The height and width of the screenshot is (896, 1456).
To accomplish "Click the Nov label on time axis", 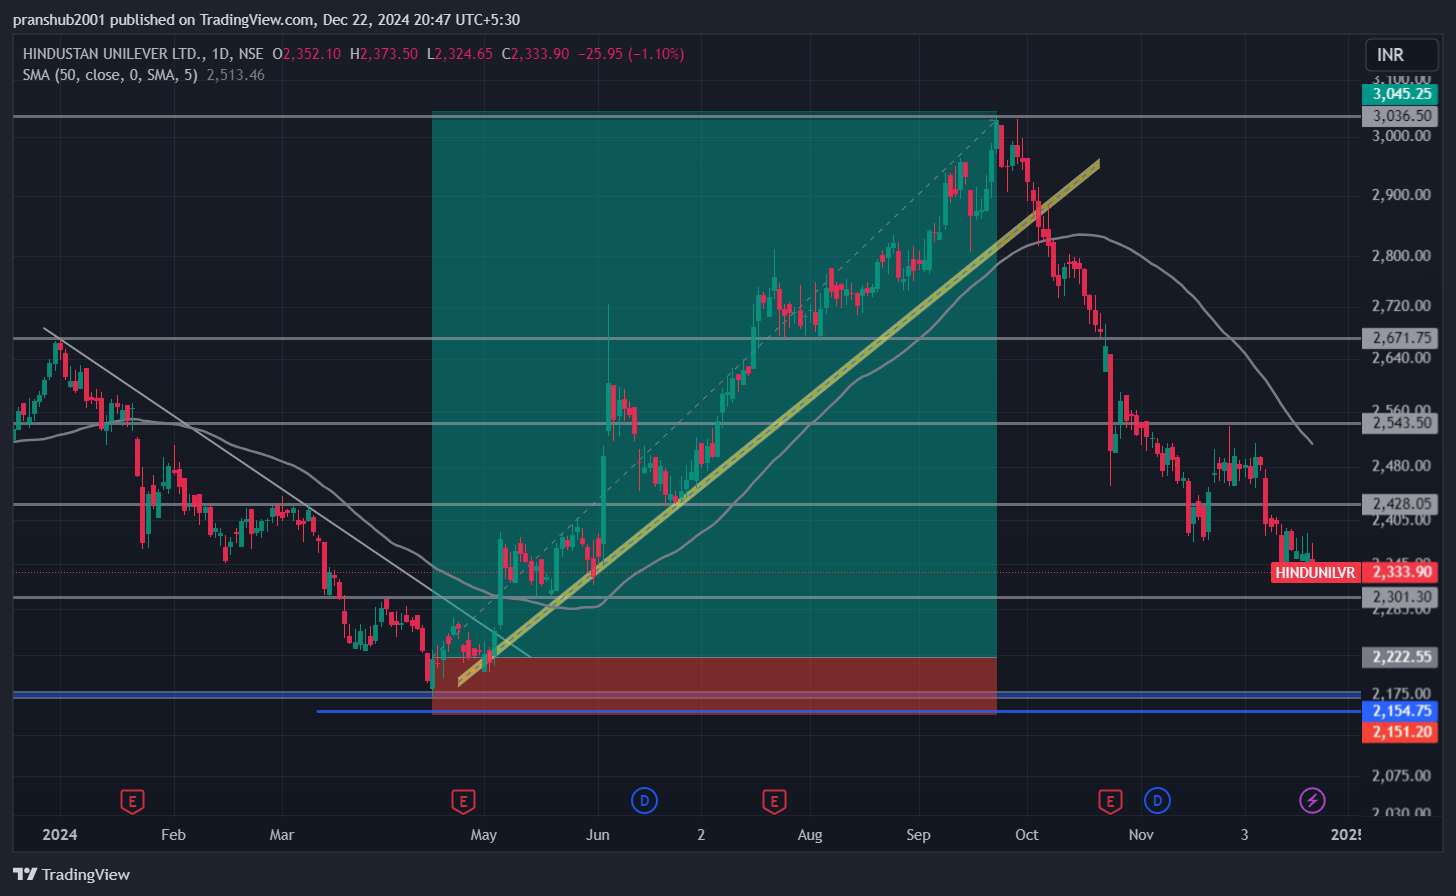I will [1141, 835].
